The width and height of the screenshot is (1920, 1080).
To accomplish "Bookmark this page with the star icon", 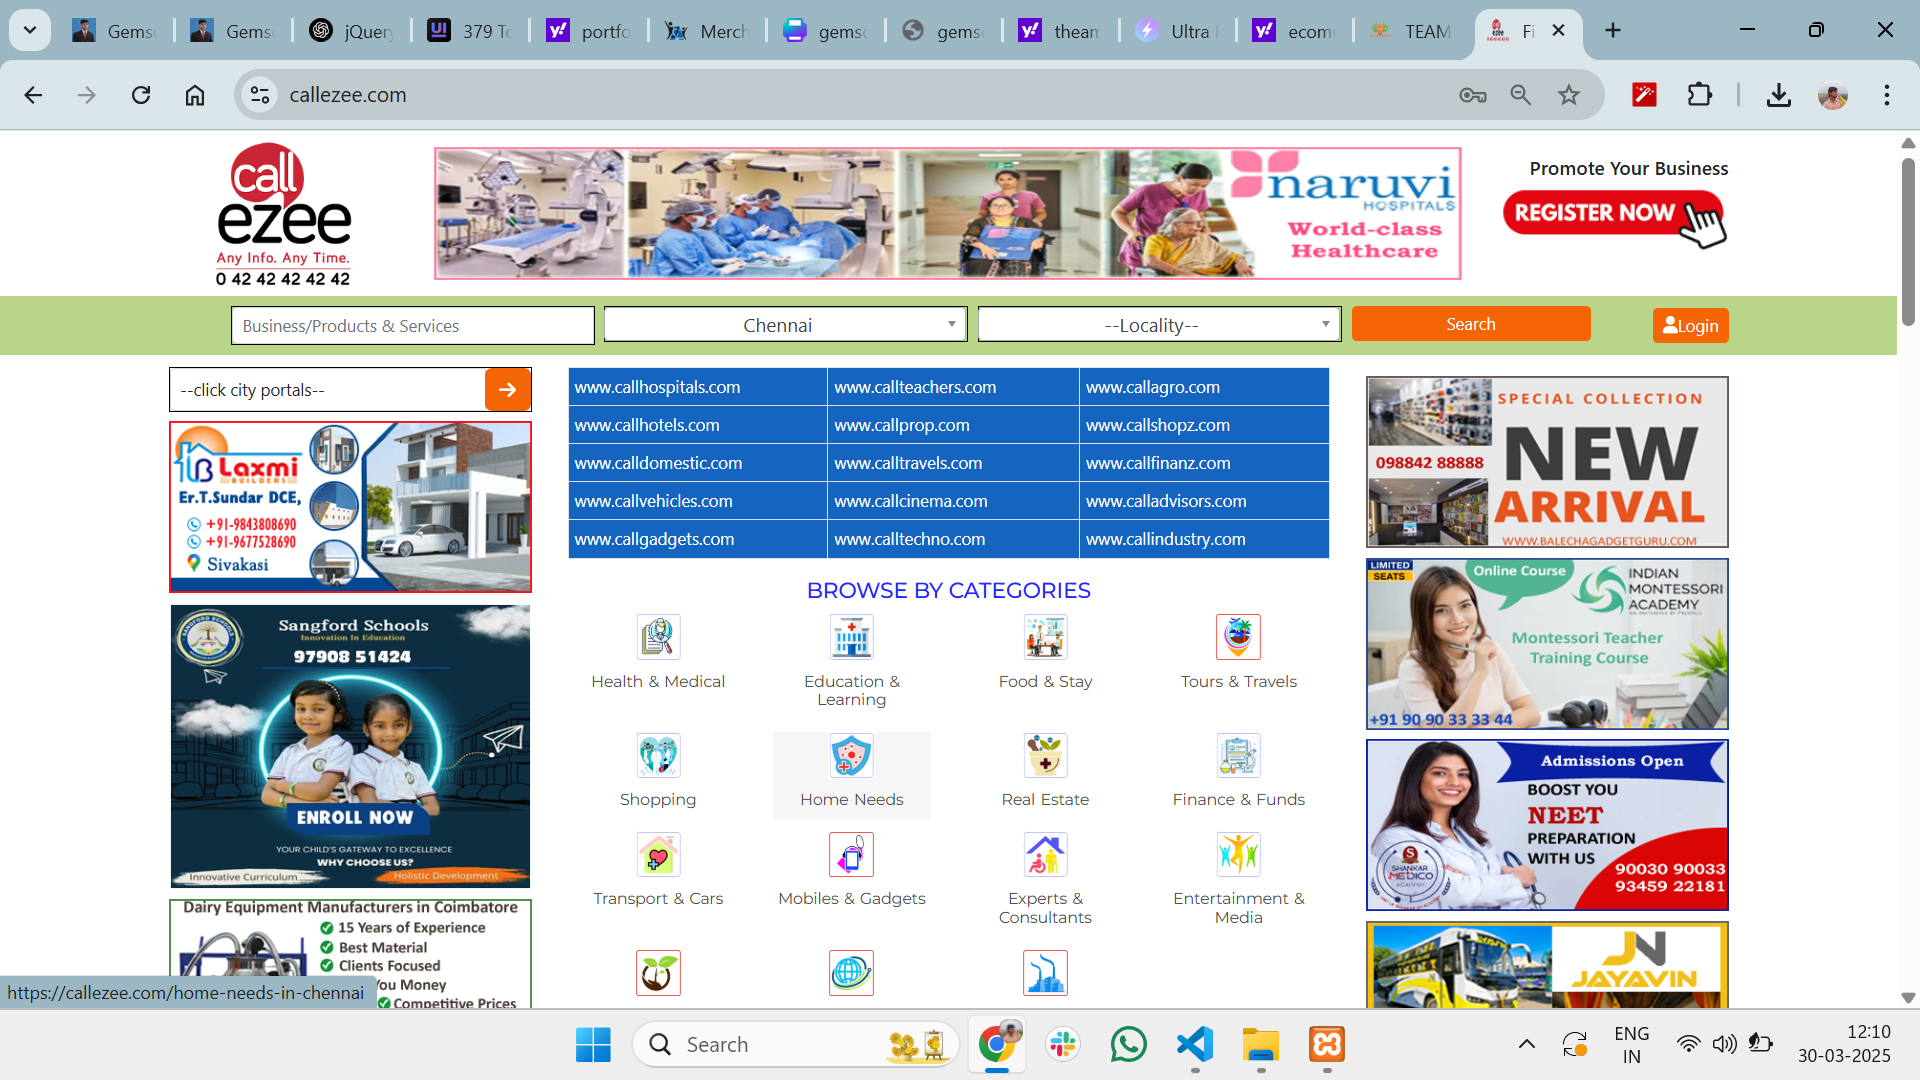I will pos(1568,95).
